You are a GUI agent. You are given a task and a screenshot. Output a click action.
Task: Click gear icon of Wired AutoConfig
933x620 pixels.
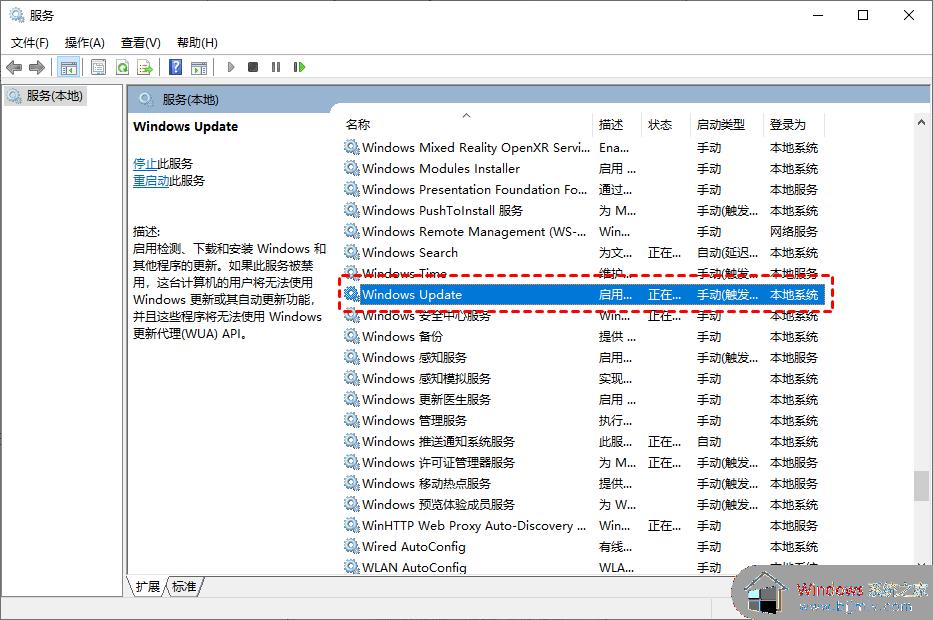[352, 546]
